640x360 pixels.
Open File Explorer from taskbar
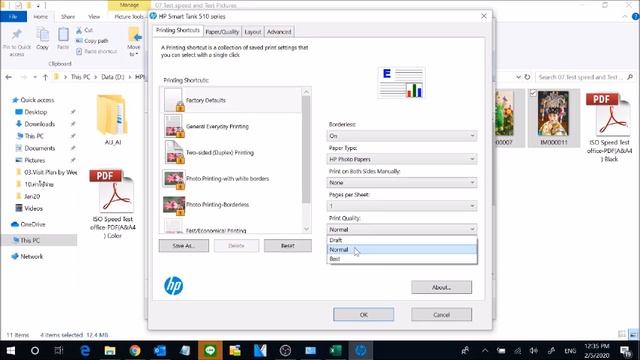(110, 351)
